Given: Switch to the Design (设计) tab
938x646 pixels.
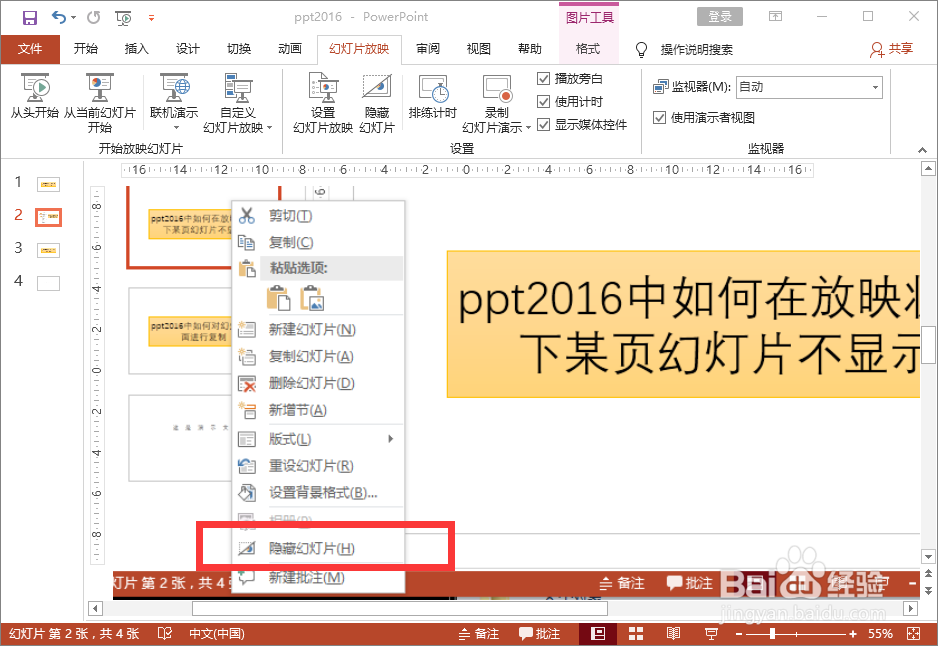Looking at the screenshot, I should tap(188, 49).
